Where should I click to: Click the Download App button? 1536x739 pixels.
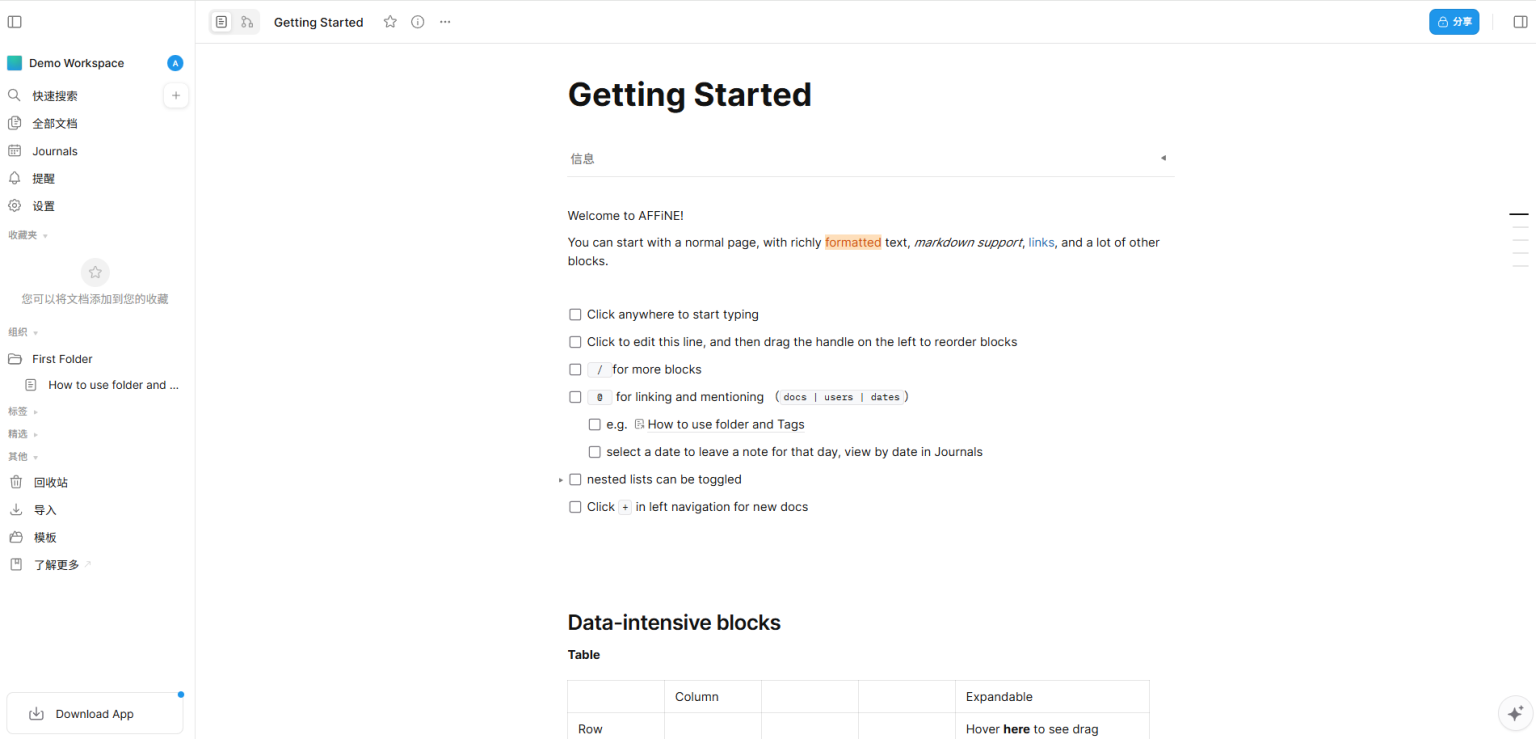point(95,714)
